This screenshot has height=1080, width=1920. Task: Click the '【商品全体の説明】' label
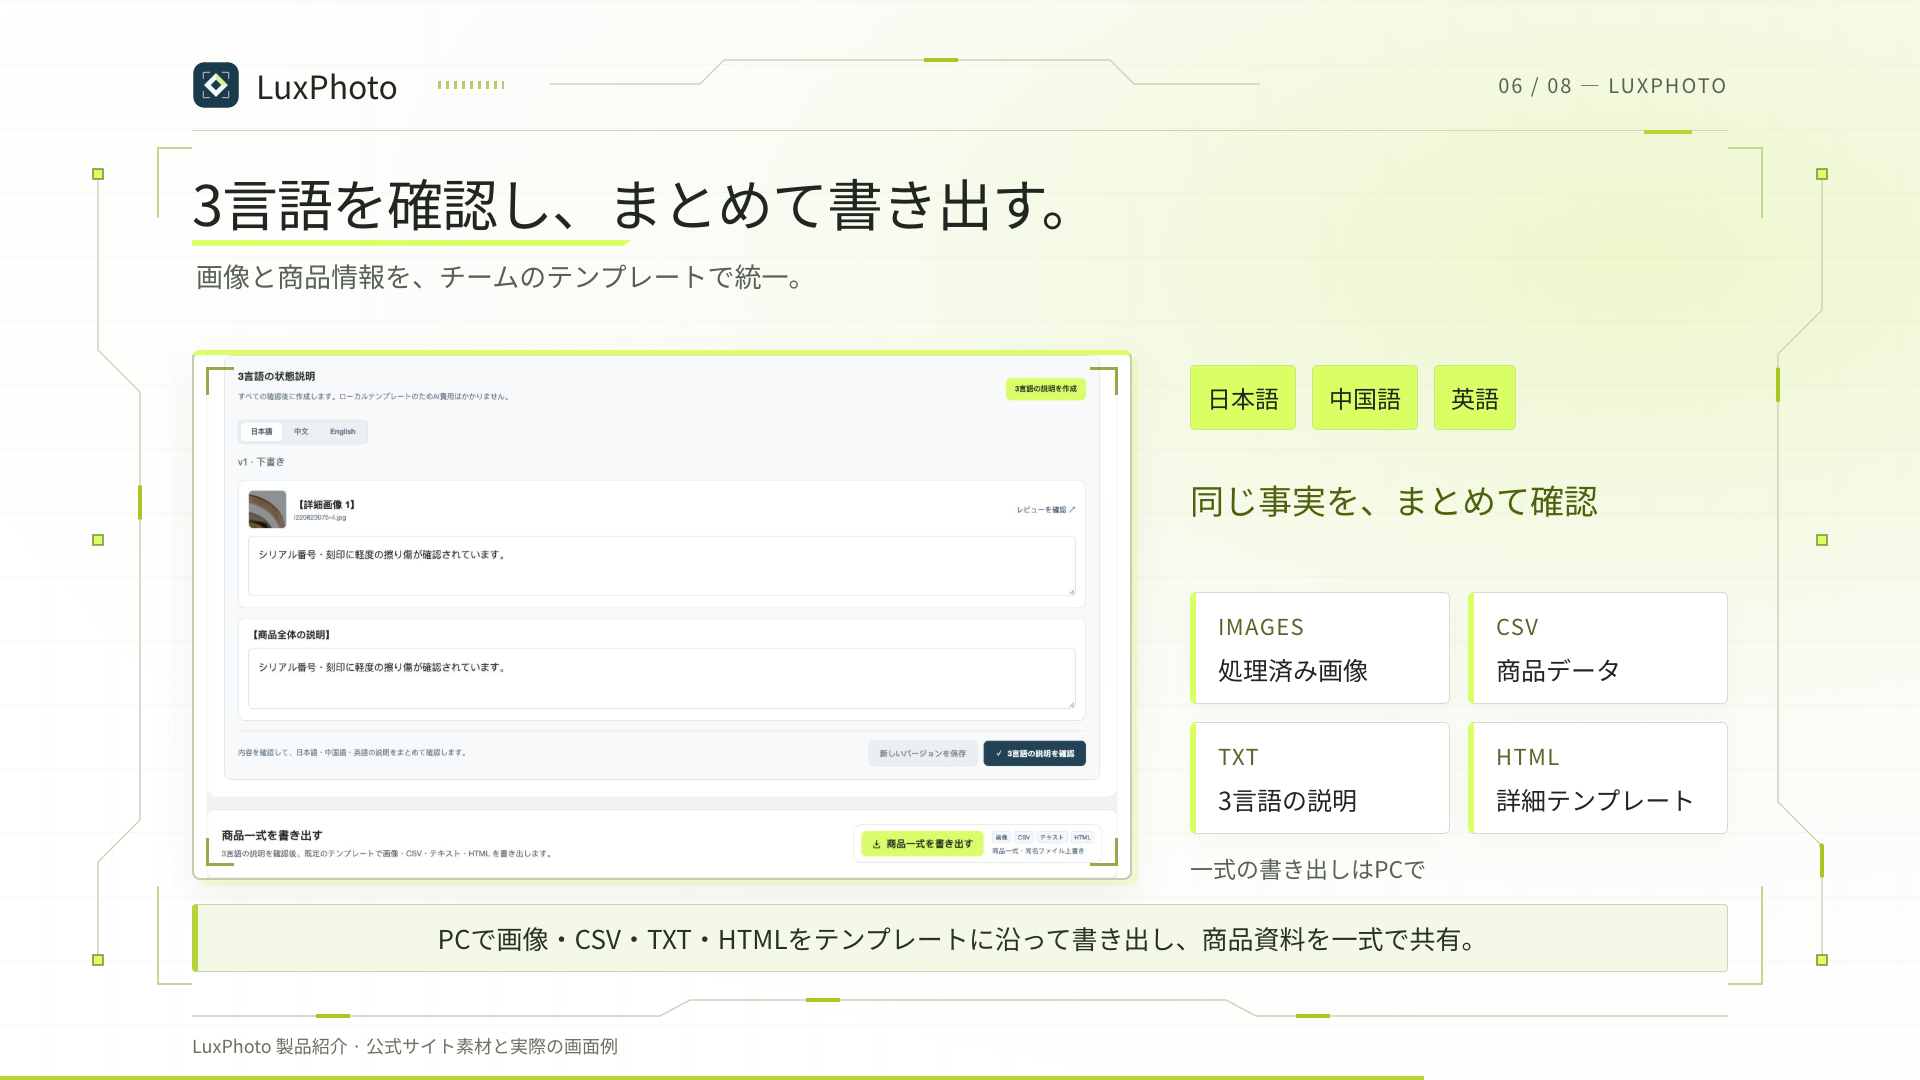click(291, 635)
